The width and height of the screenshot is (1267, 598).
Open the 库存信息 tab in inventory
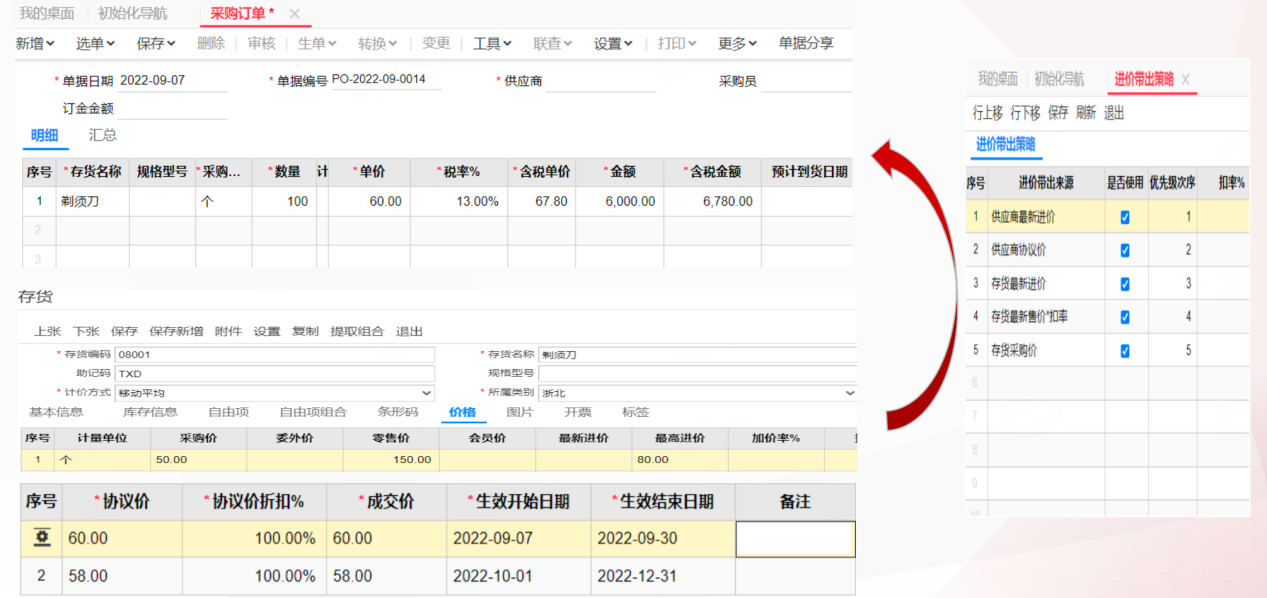(150, 412)
